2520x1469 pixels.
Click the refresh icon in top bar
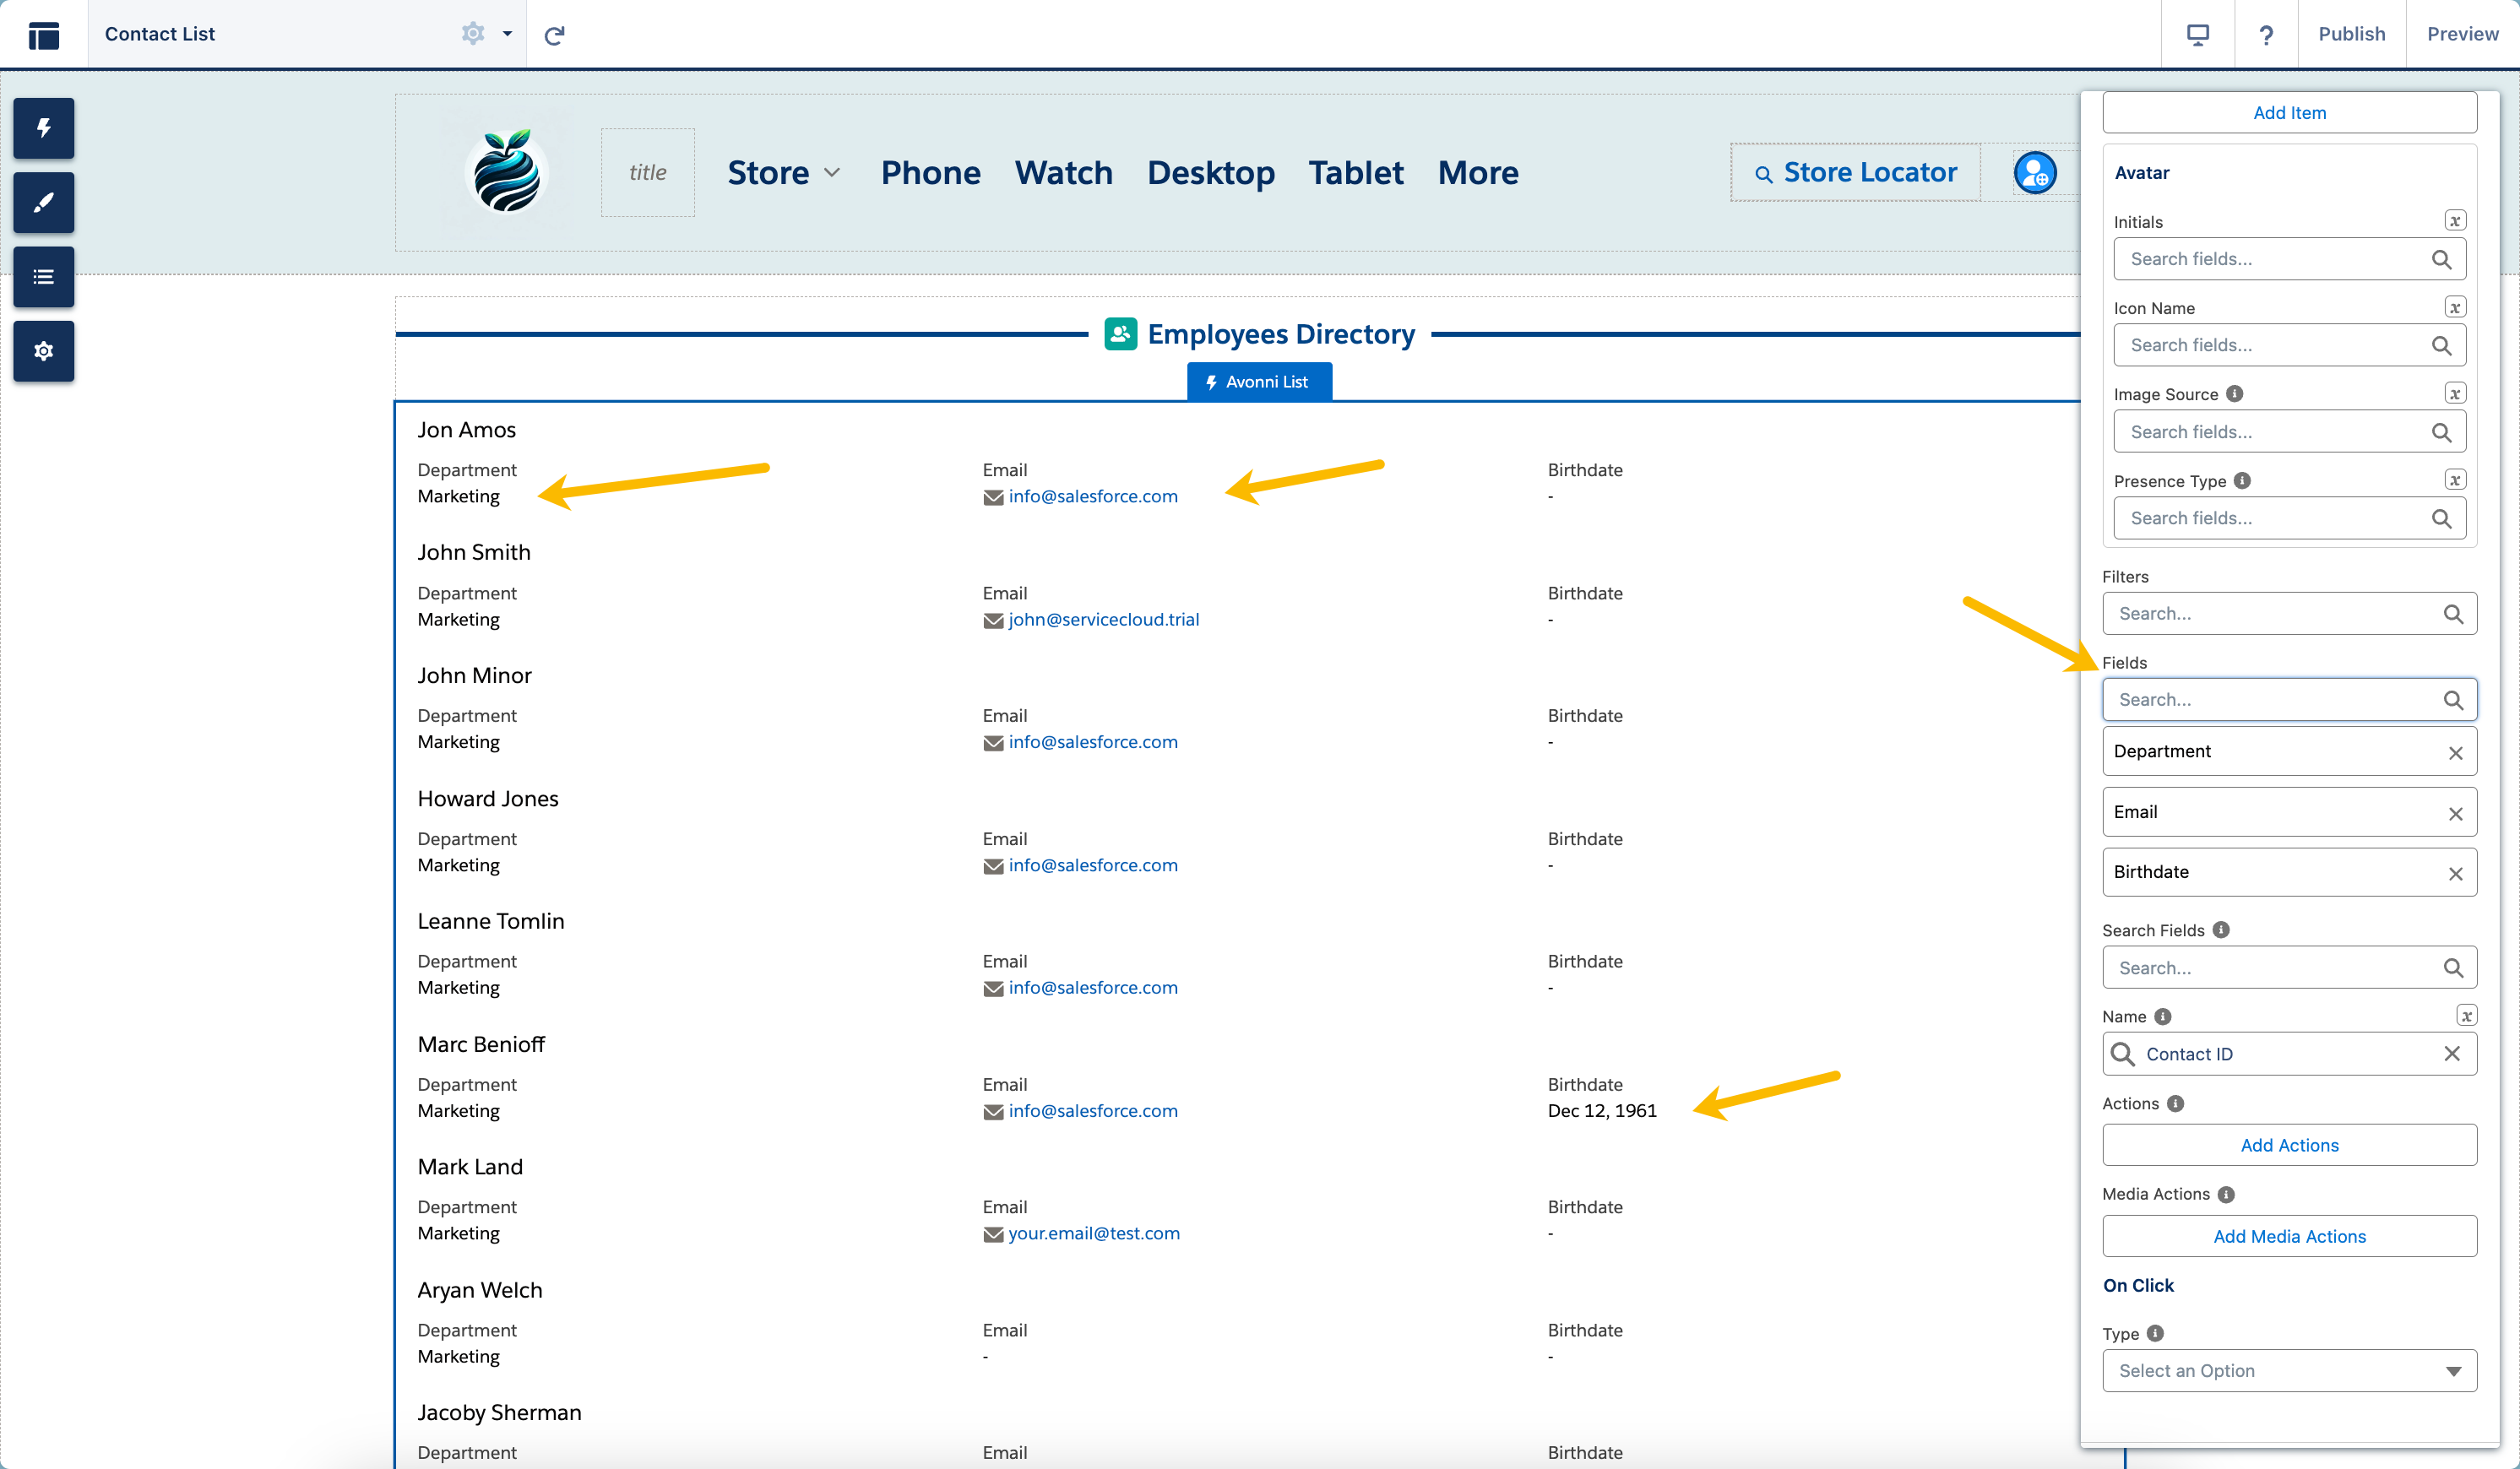pos(554,35)
